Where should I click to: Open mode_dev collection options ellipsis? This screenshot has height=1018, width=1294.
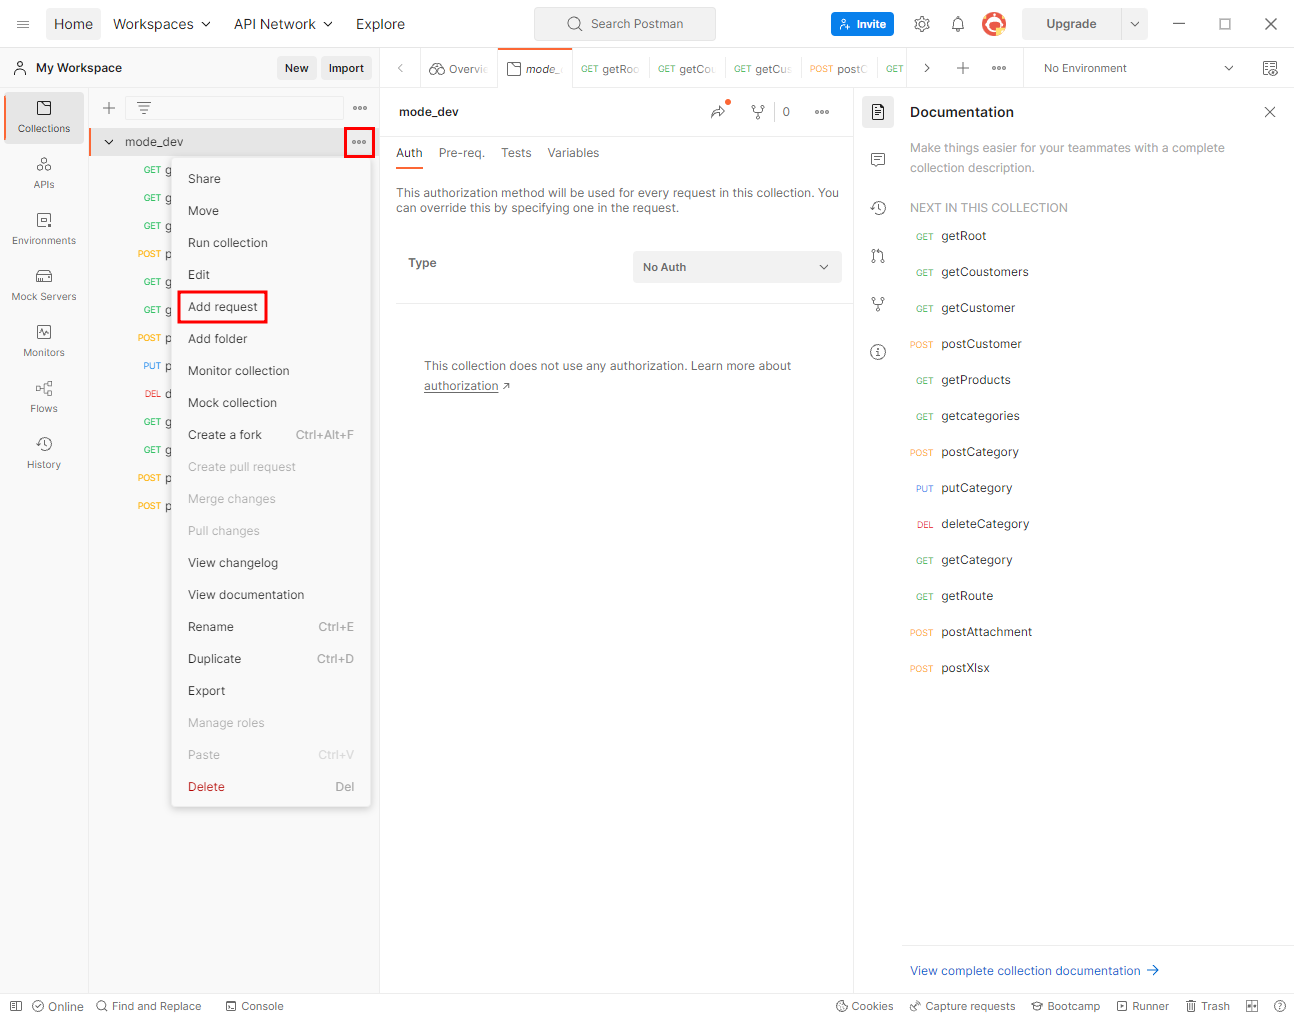pyautogui.click(x=359, y=142)
